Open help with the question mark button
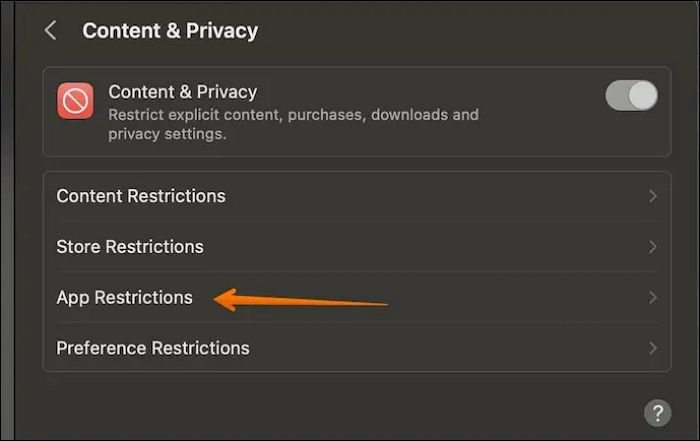 tap(657, 412)
